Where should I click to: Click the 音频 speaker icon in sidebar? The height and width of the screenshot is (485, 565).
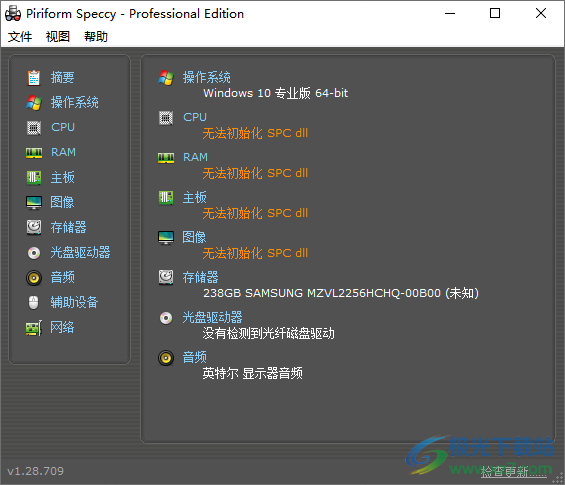point(34,278)
